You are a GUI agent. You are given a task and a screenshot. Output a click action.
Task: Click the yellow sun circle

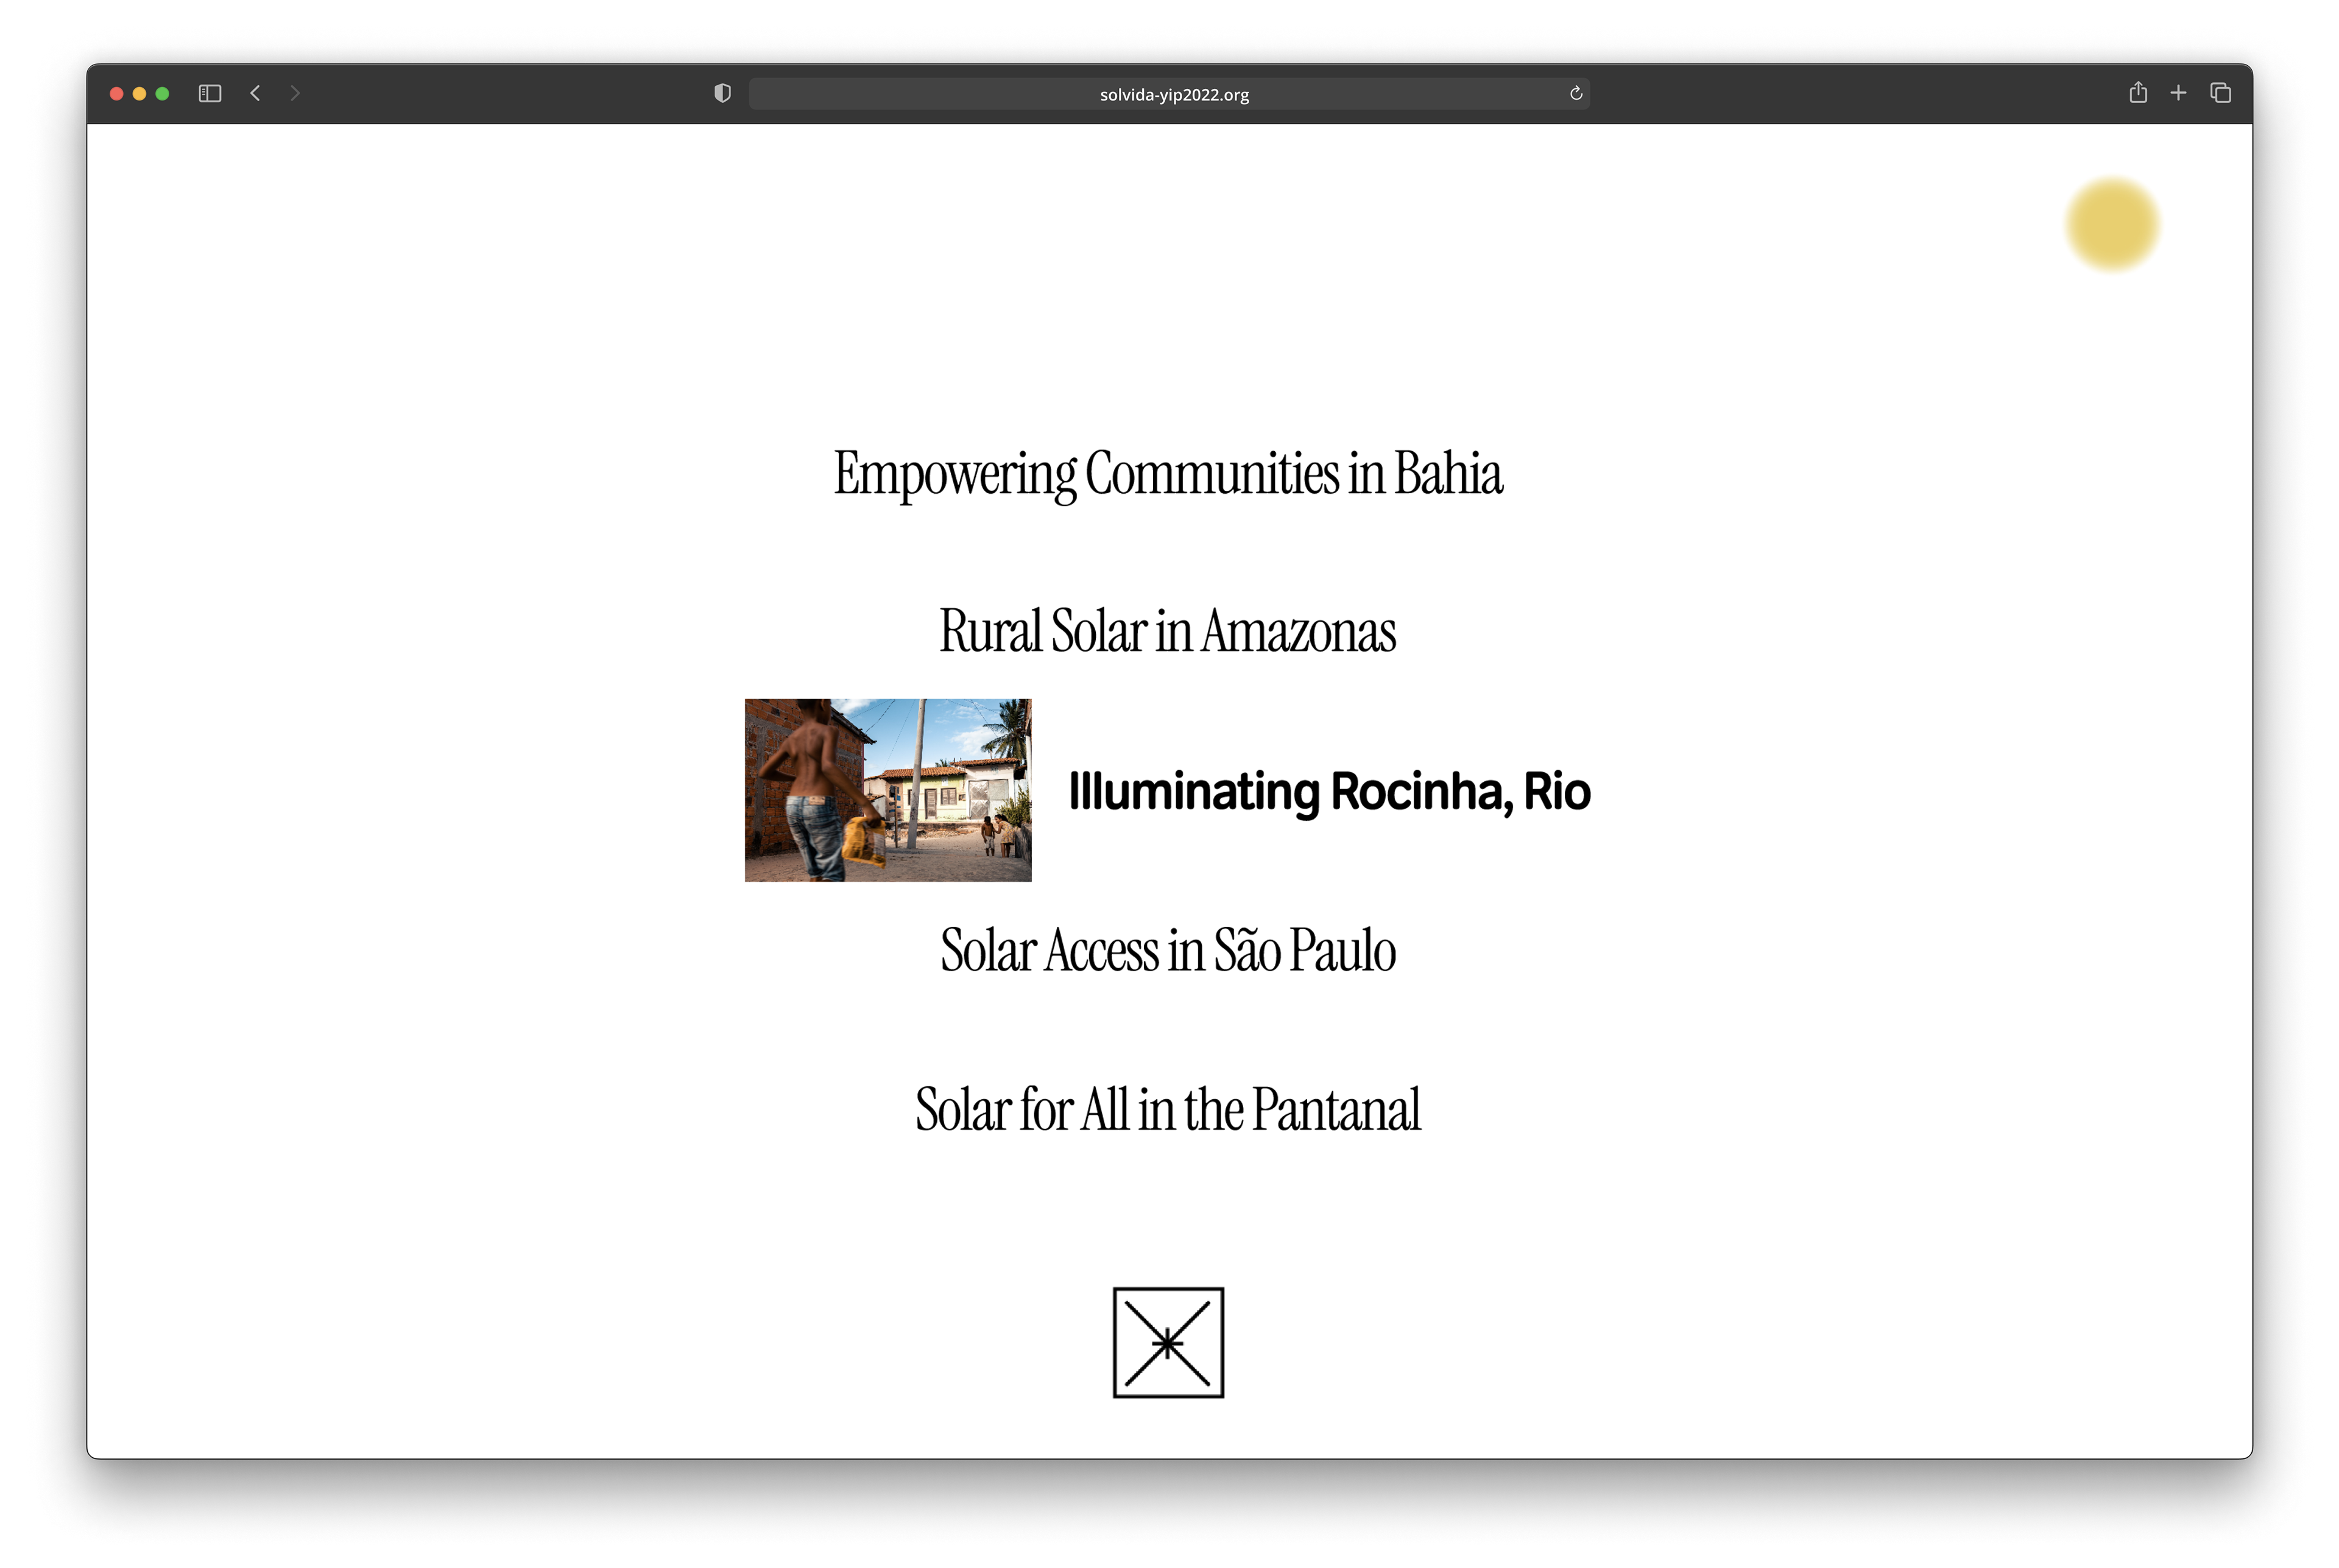point(2112,224)
